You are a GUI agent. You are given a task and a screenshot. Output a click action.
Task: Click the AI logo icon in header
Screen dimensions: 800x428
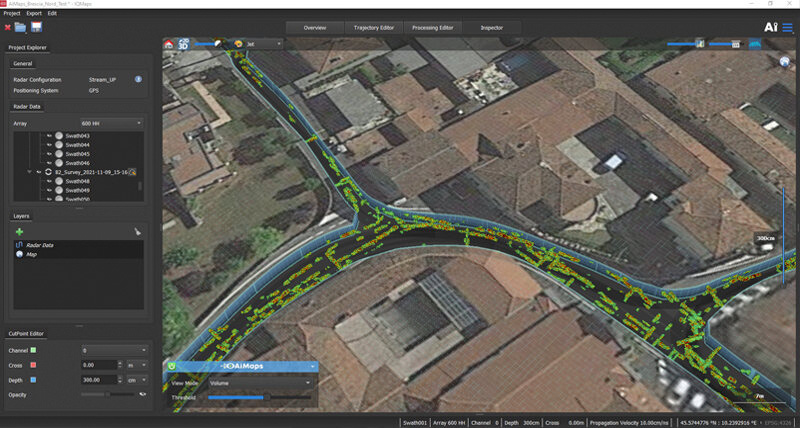770,28
